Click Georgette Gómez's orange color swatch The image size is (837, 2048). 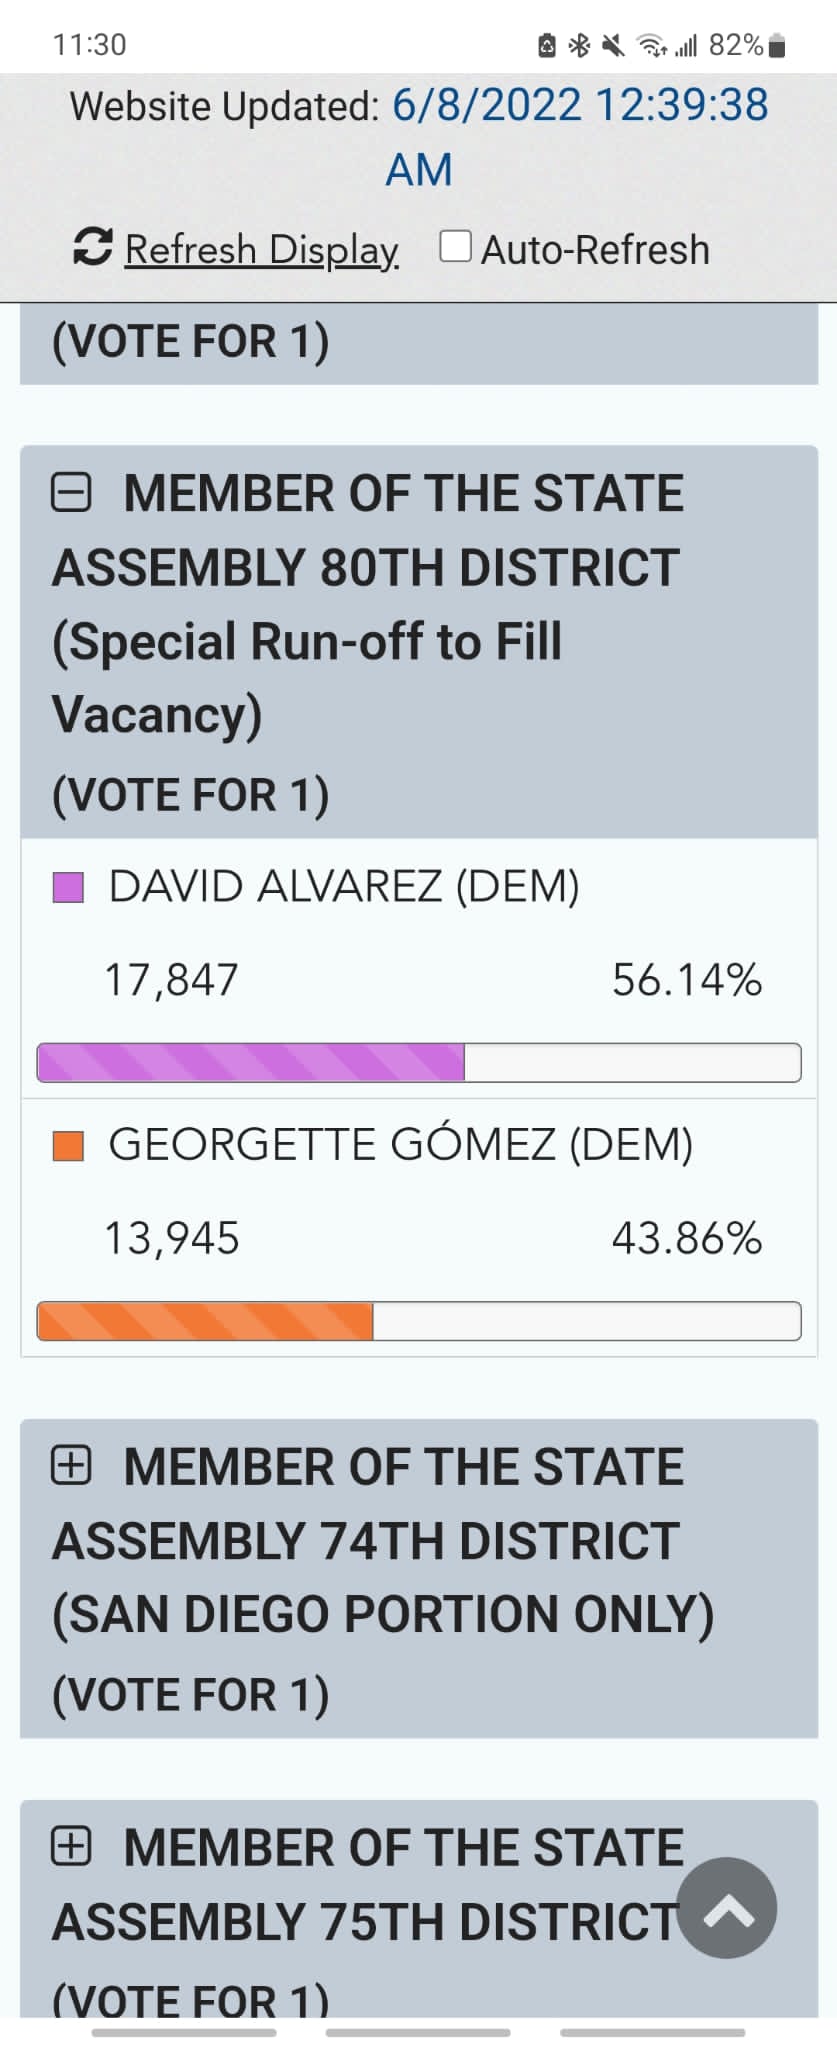coord(68,1146)
